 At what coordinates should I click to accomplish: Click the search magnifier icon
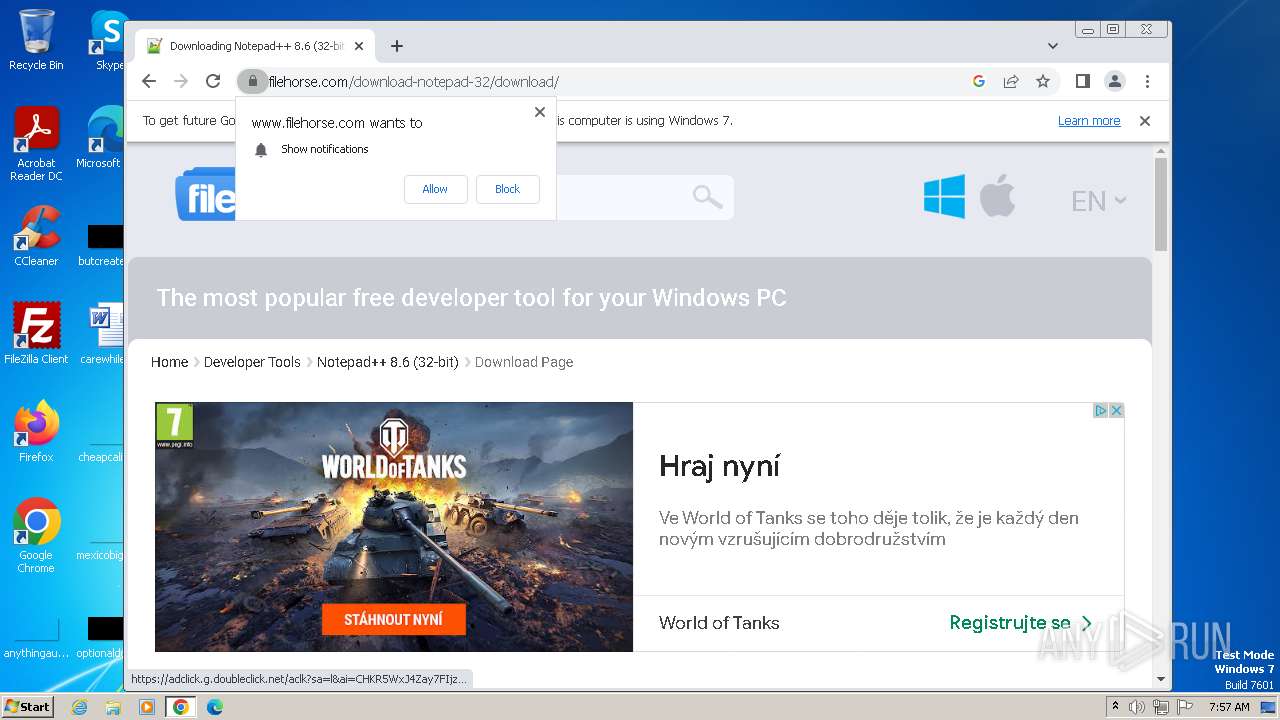coord(707,197)
